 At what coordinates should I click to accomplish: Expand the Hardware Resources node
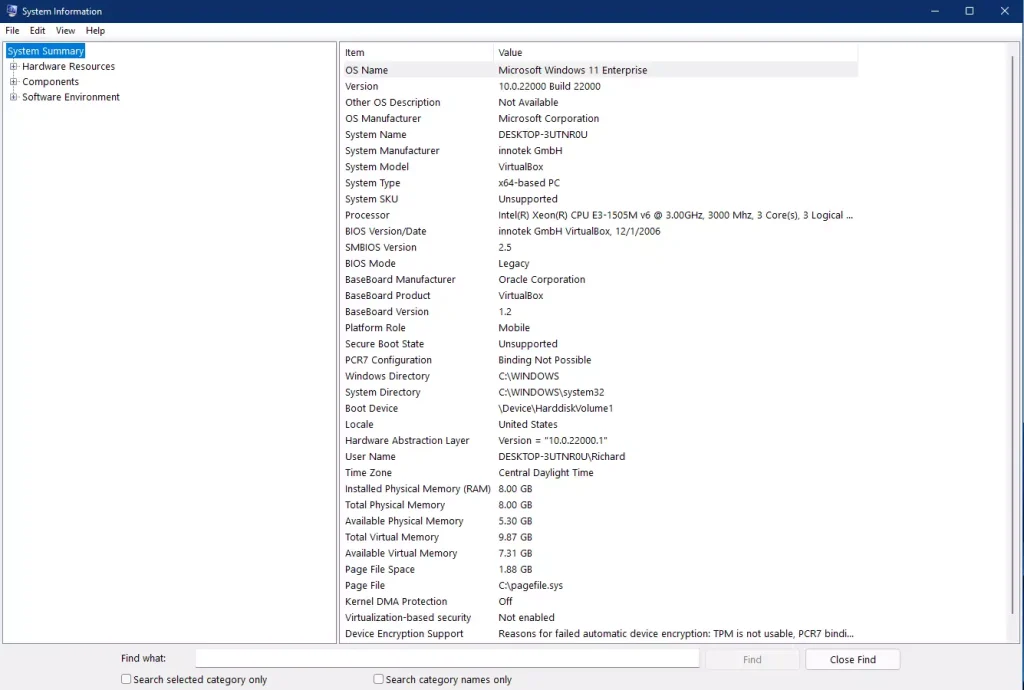tap(13, 66)
